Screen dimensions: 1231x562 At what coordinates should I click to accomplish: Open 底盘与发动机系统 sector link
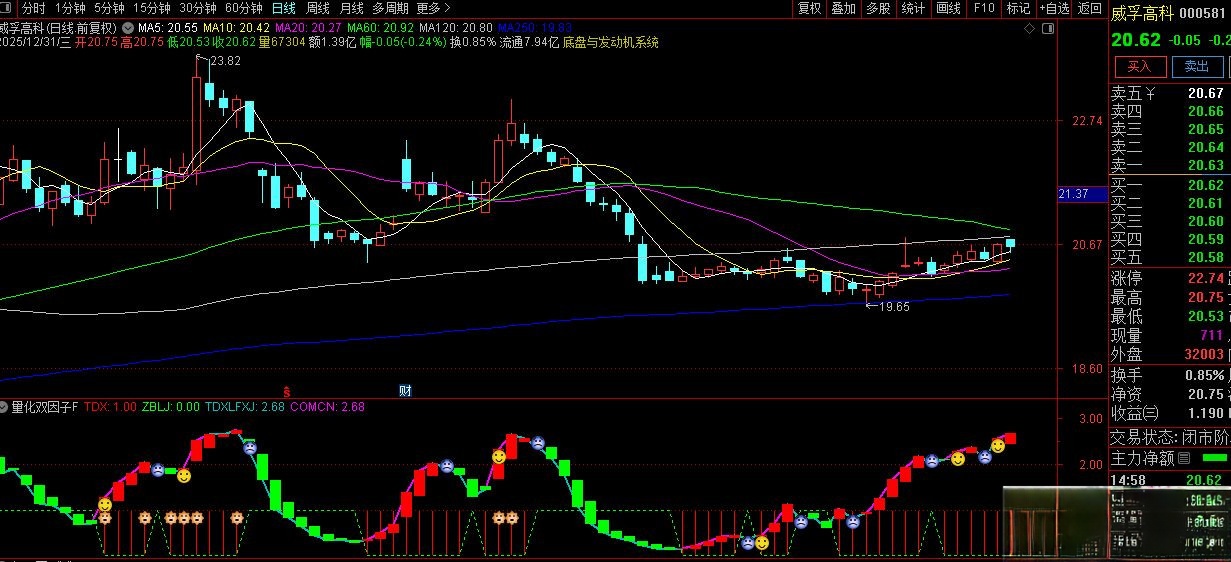tap(610, 42)
